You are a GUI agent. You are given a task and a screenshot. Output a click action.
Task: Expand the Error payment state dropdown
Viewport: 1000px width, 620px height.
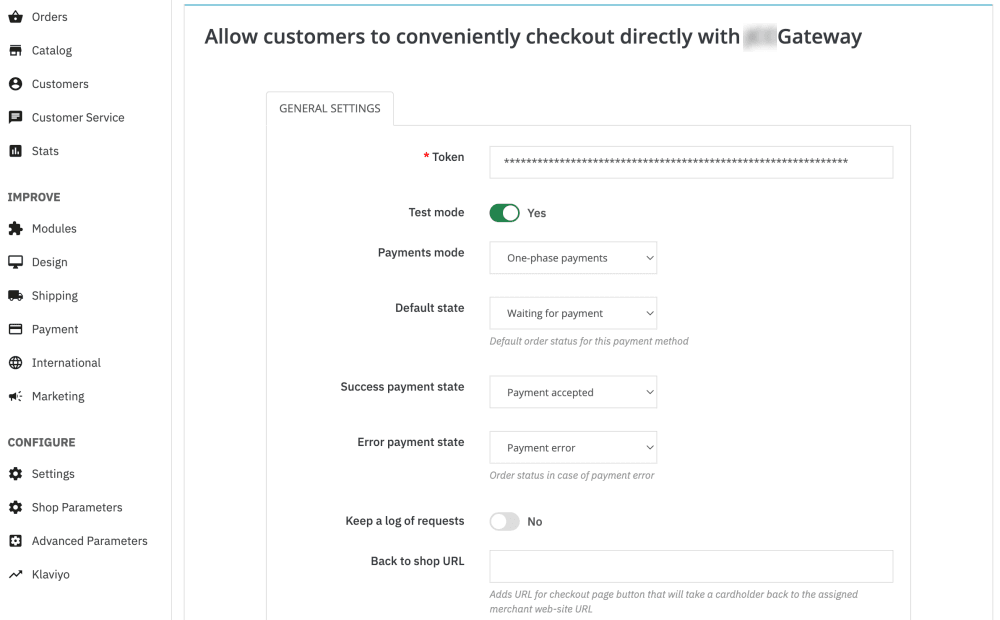pyautogui.click(x=573, y=447)
